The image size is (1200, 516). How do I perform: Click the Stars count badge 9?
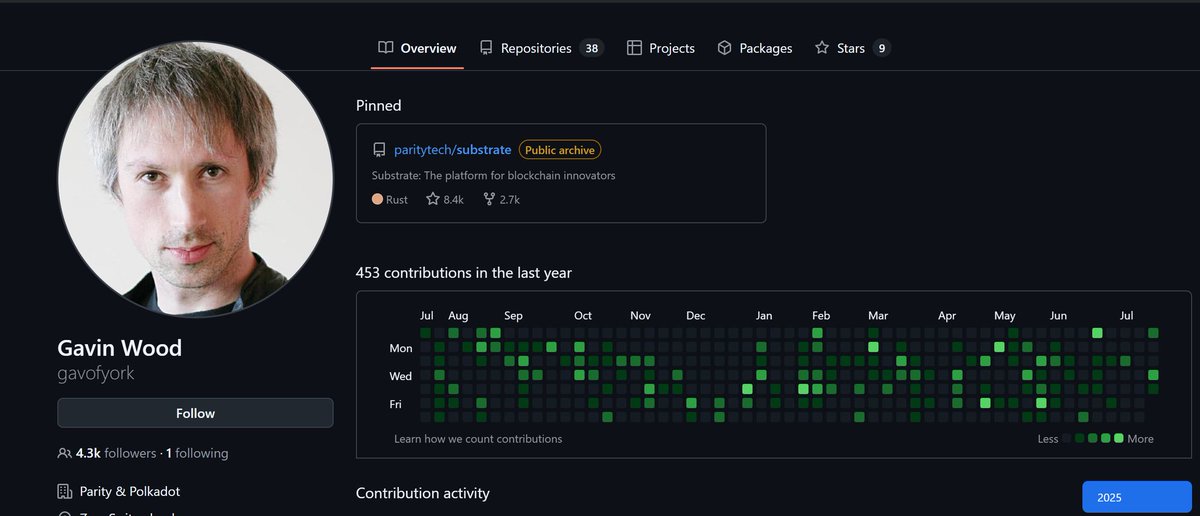coord(882,48)
